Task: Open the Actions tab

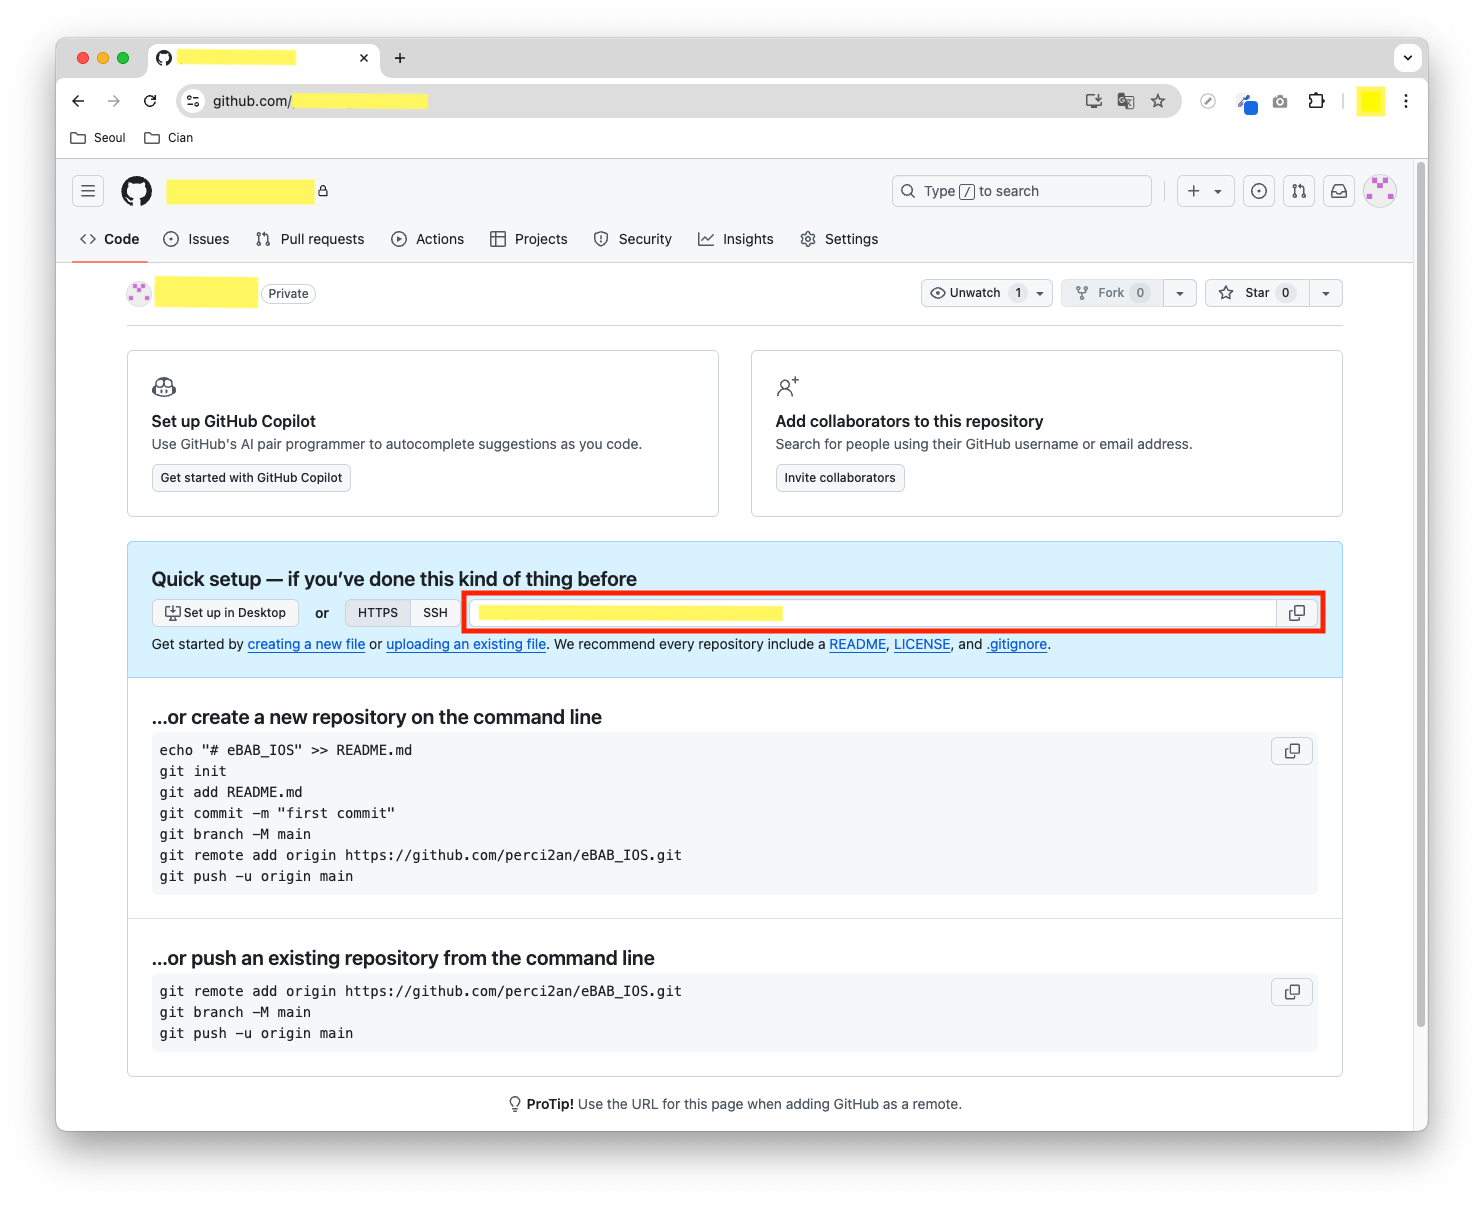Action: pos(428,239)
